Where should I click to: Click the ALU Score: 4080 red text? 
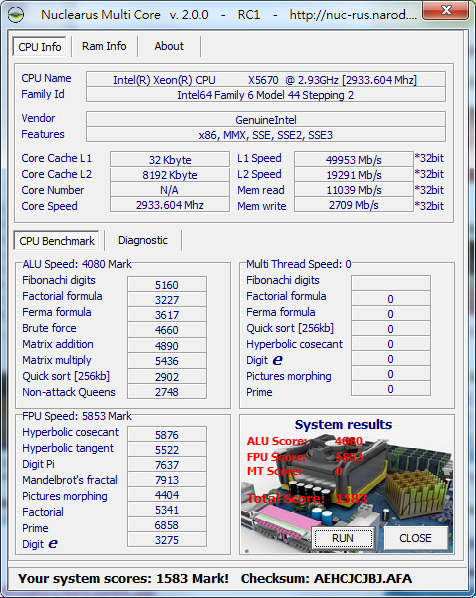pos(304,441)
